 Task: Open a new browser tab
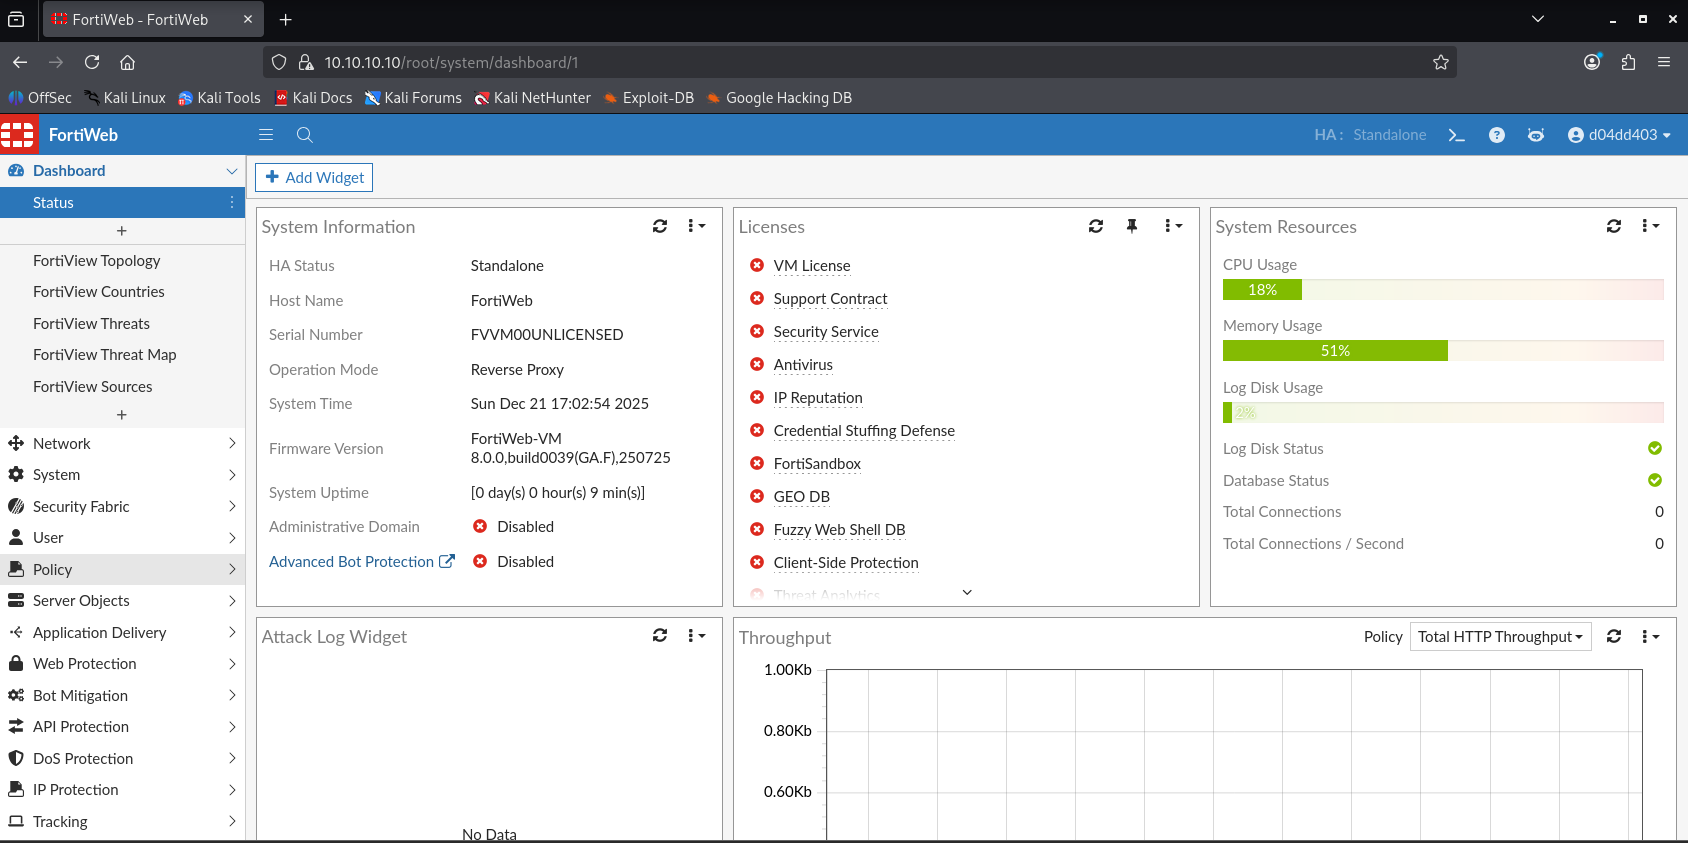pos(285,19)
